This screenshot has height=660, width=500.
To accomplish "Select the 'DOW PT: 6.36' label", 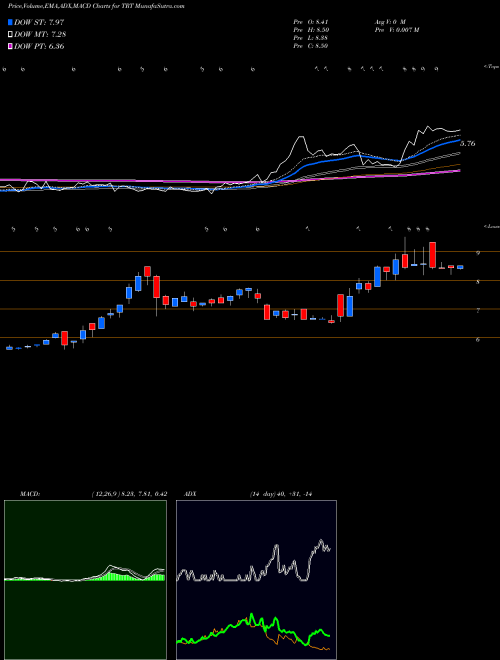I will coord(39,47).
